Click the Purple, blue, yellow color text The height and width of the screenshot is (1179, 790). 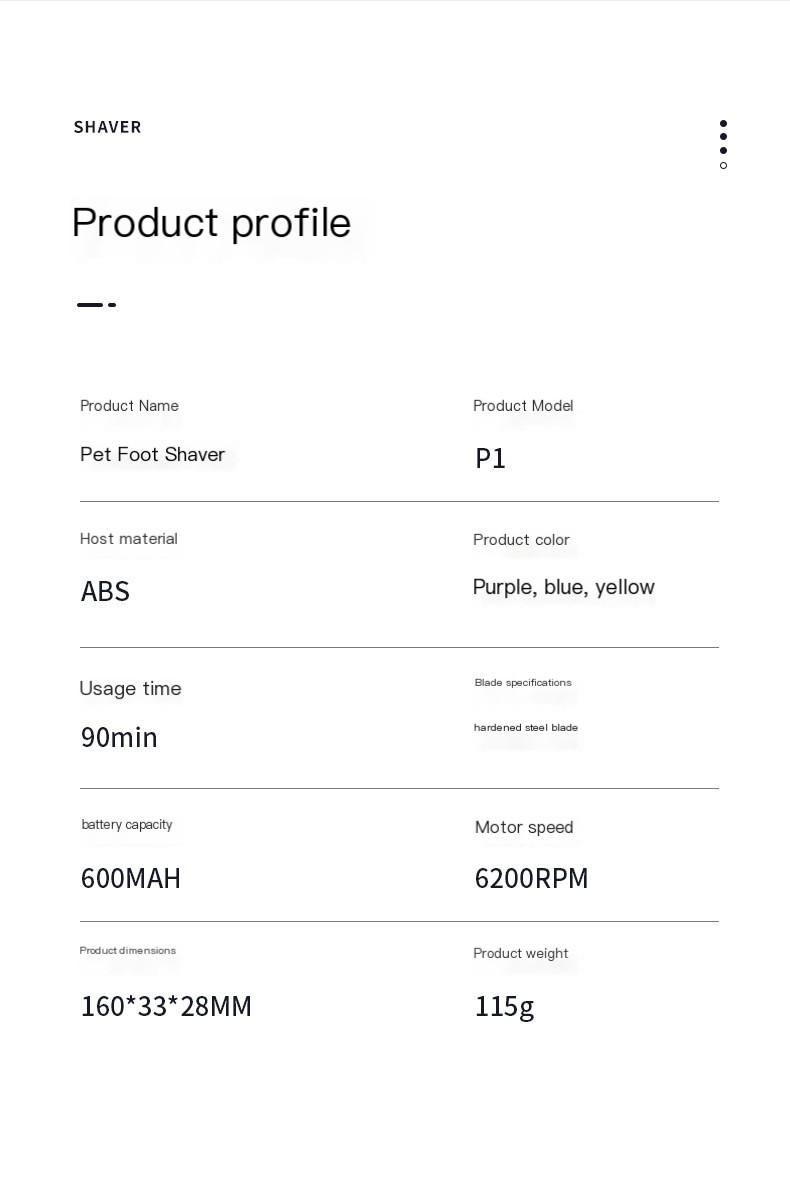tap(564, 587)
